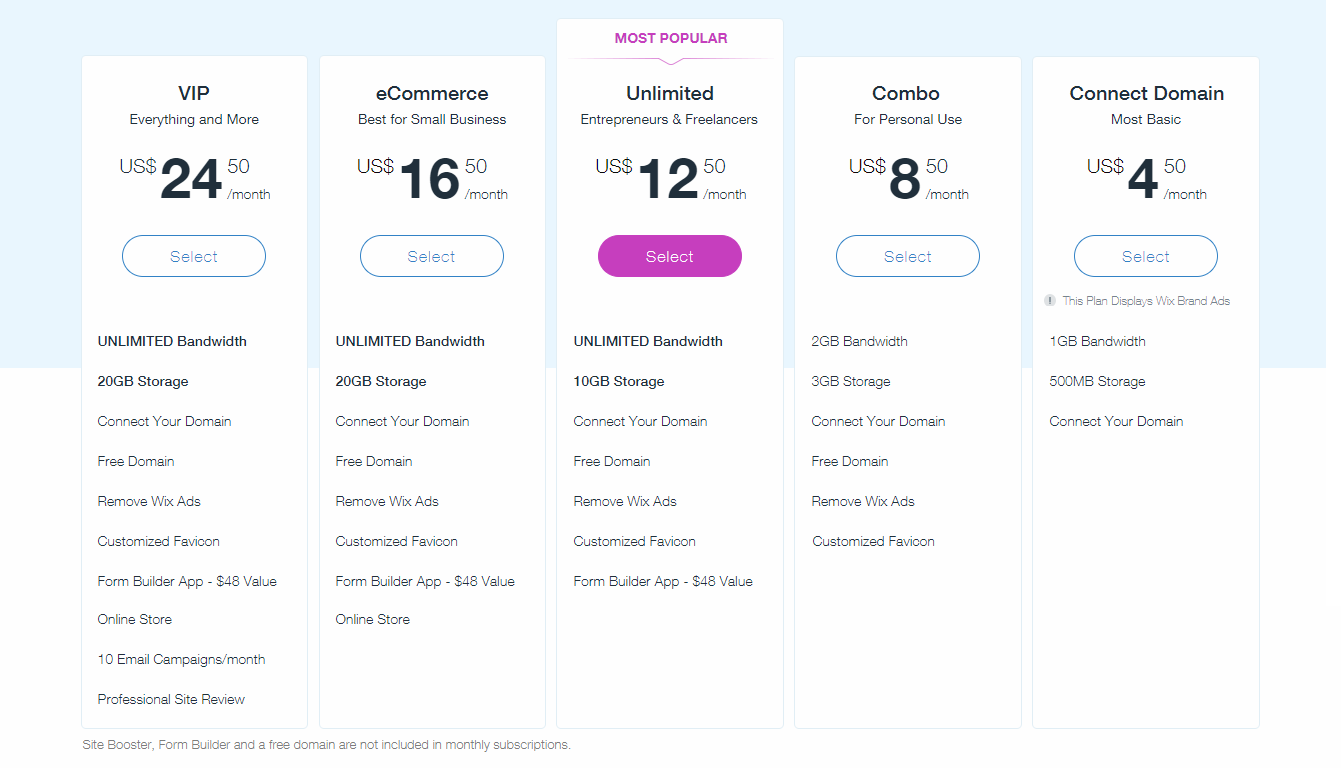
Task: Click the US$ 4.50 Connect Domain price
Action: click(x=1147, y=178)
